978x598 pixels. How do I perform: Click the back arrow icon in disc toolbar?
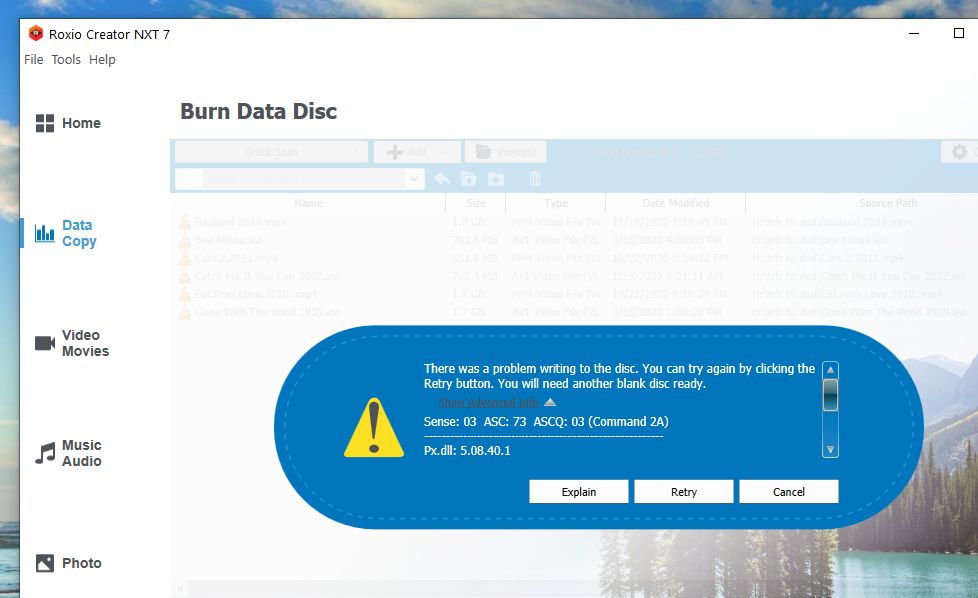click(442, 179)
